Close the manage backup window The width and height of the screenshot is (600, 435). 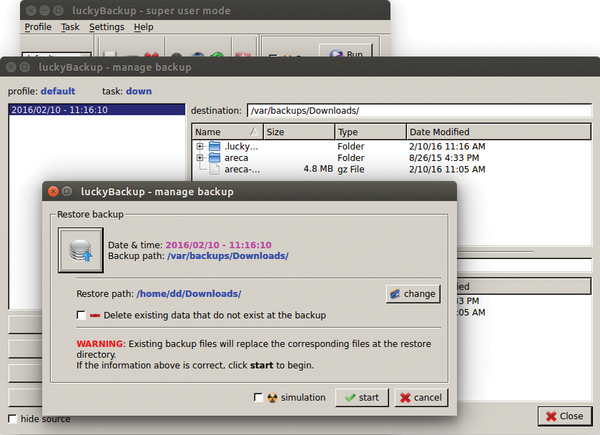565,416
